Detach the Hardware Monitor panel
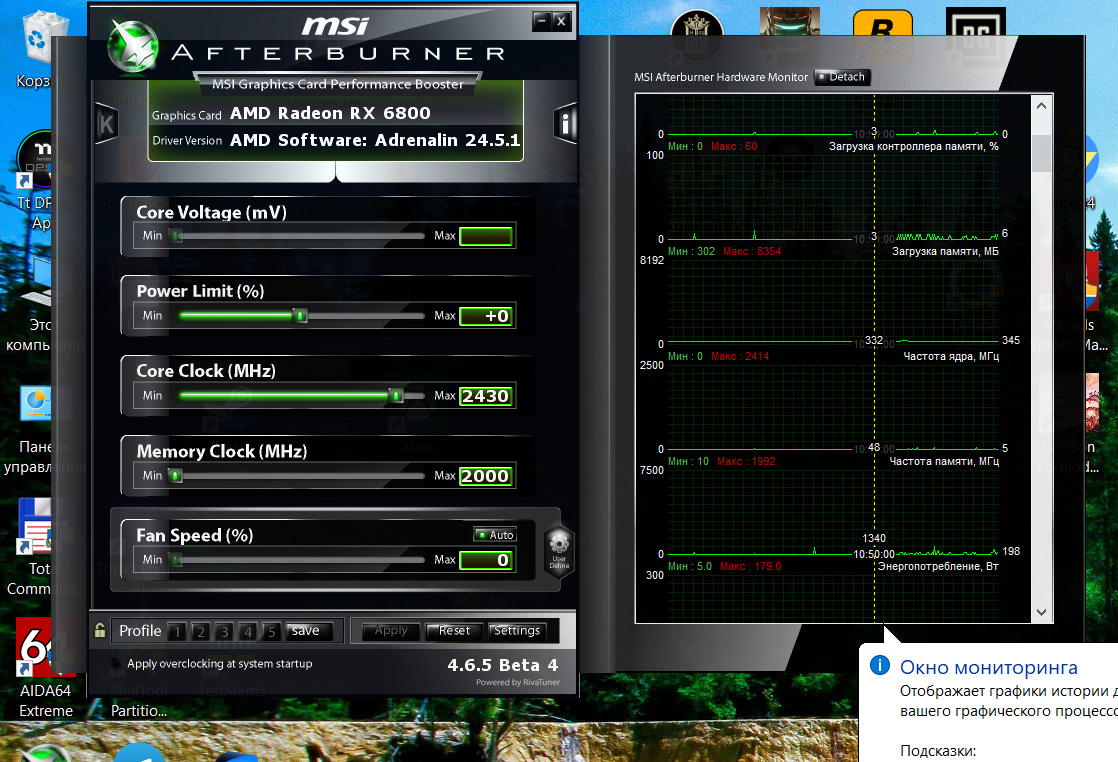This screenshot has width=1118, height=762. point(842,77)
